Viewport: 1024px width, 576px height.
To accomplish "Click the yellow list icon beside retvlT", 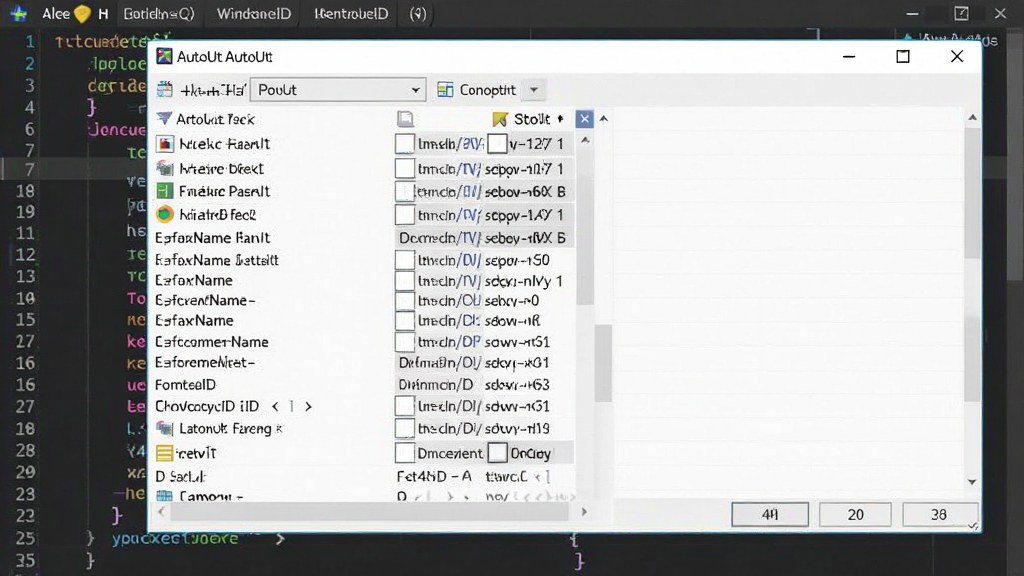I will point(165,453).
